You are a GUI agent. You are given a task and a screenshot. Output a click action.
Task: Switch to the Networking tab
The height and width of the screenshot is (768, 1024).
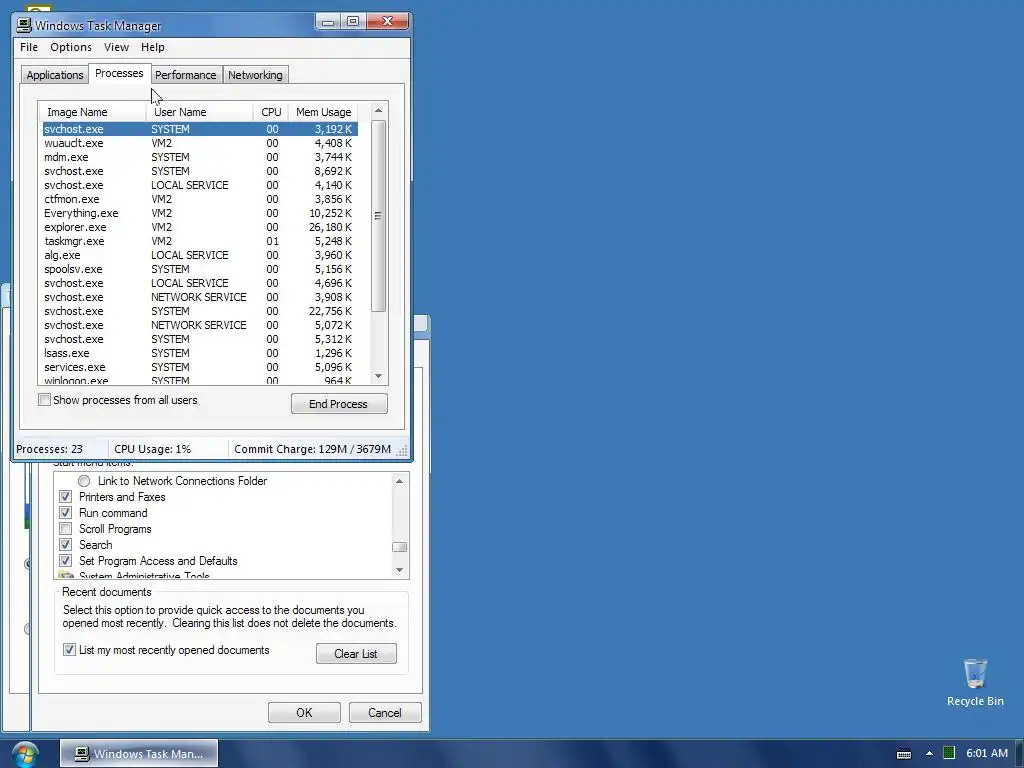tap(255, 75)
